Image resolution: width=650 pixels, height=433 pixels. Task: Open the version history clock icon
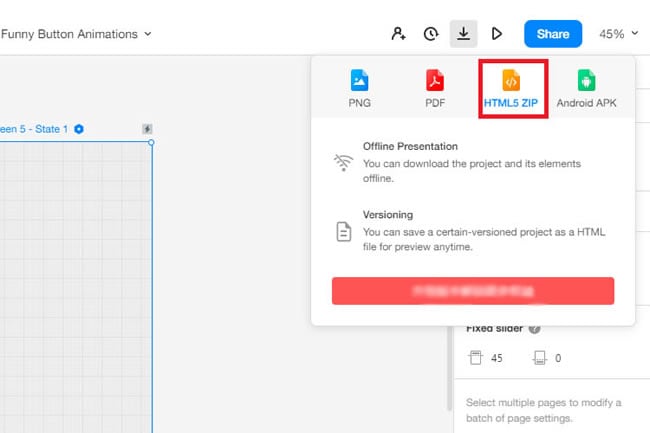(431, 34)
